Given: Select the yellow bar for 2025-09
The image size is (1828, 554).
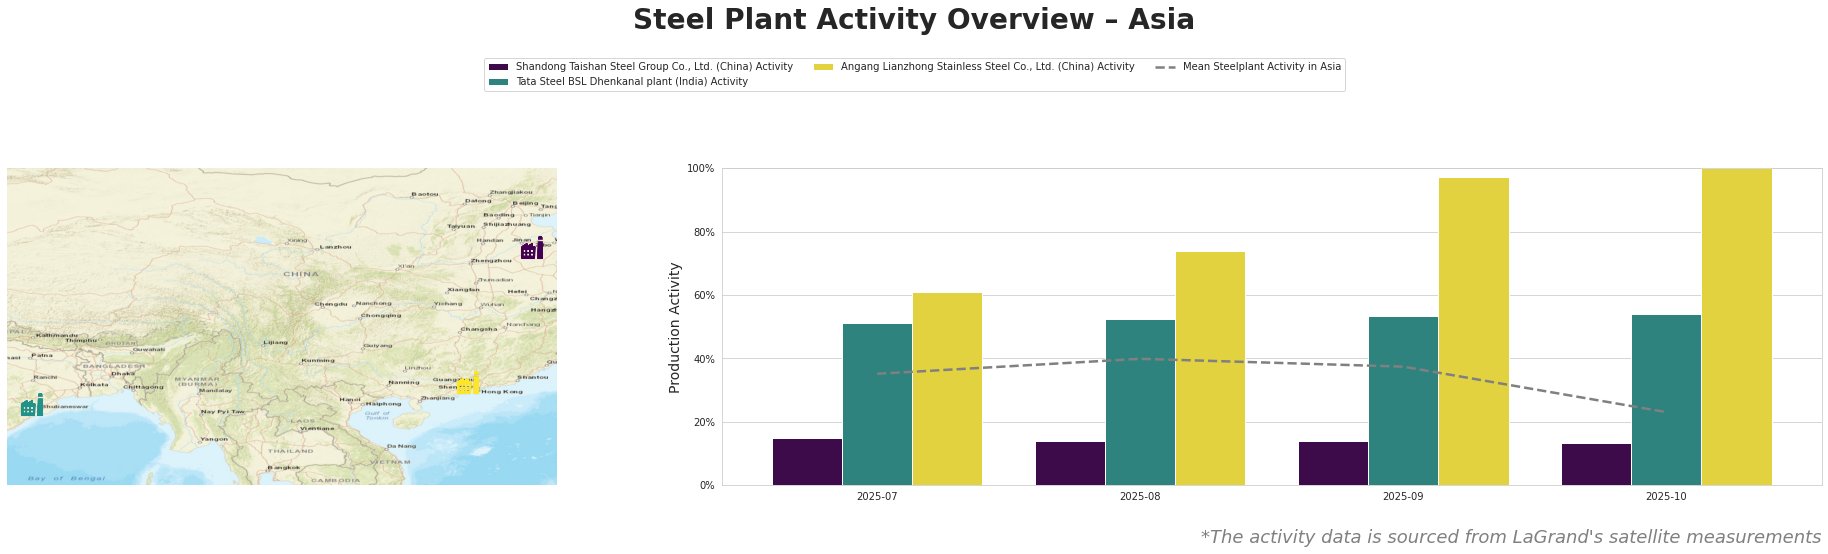Looking at the screenshot, I should point(1473,331).
